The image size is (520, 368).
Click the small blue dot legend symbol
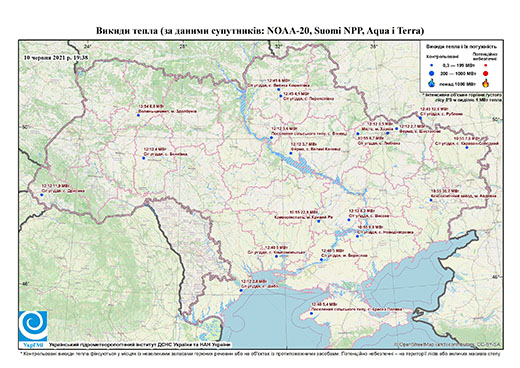[432, 66]
